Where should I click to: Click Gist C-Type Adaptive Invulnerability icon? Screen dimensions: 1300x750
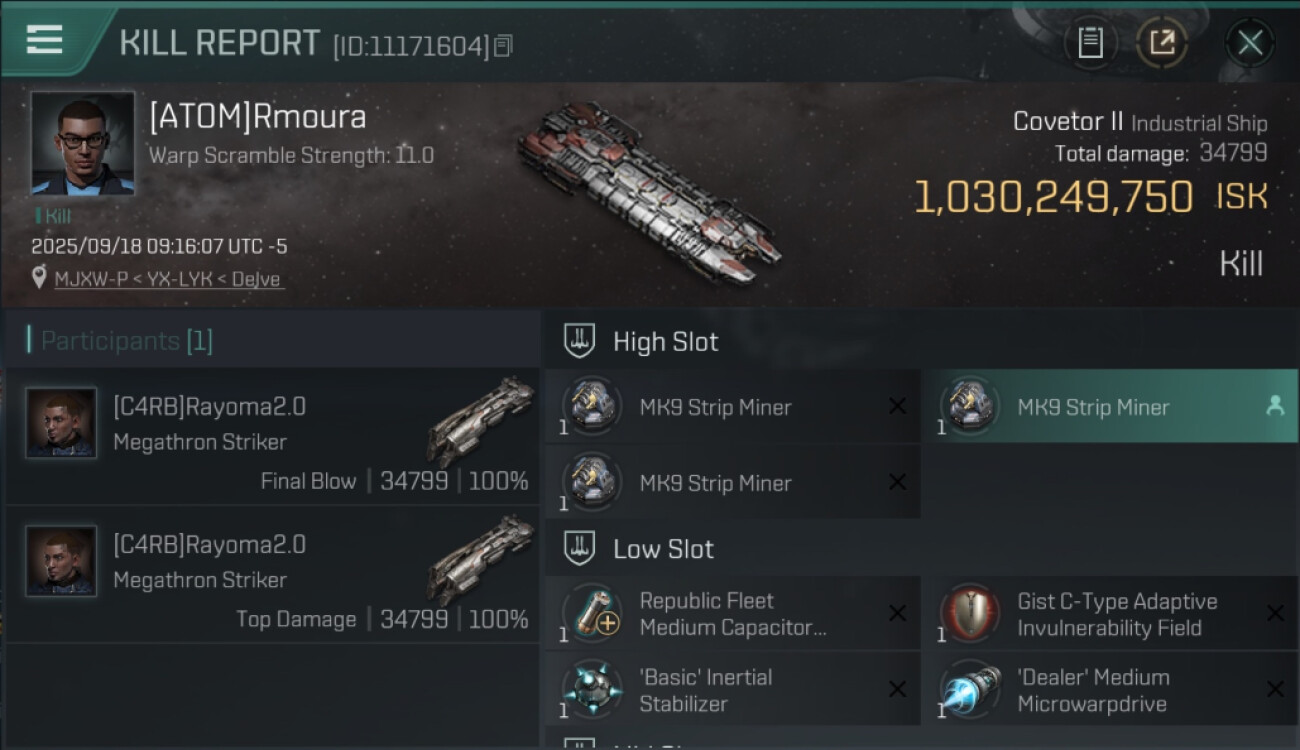[970, 613]
